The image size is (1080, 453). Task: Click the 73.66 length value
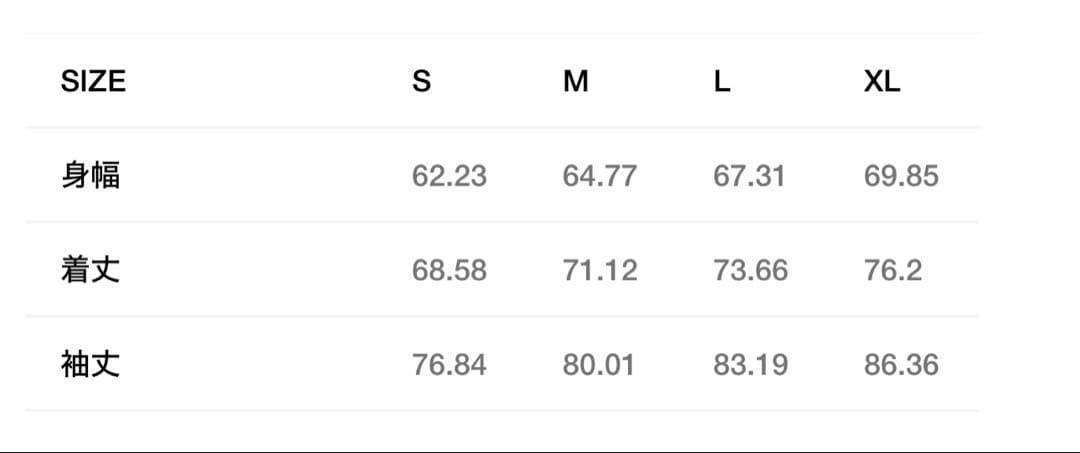pos(750,270)
